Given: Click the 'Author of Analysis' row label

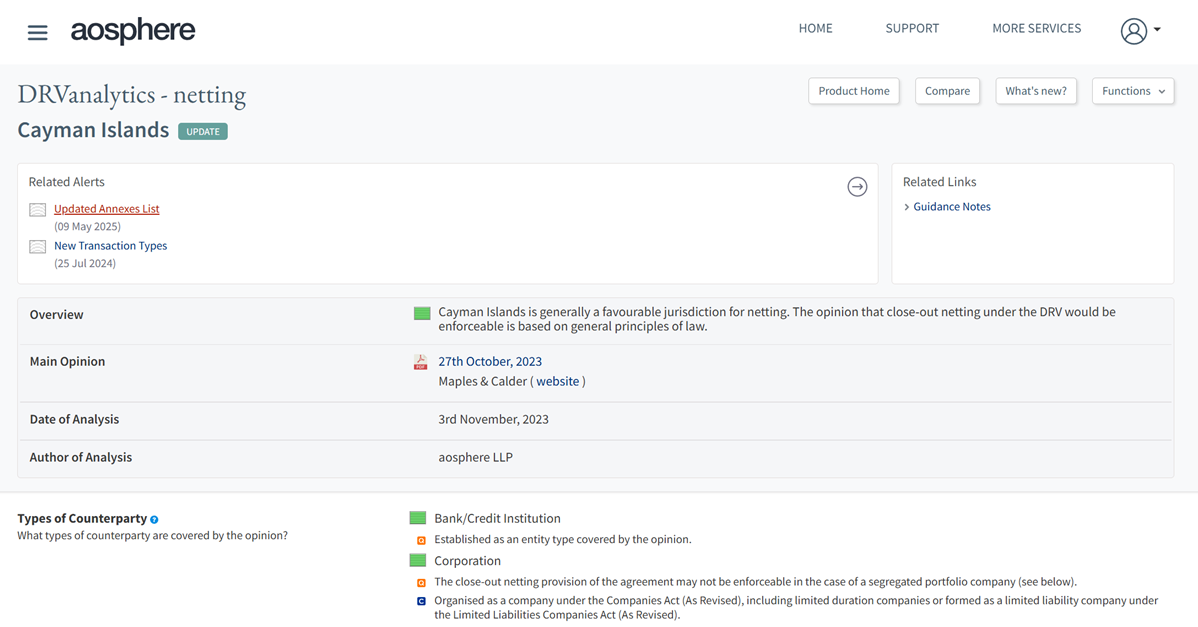Looking at the screenshot, I should [x=81, y=457].
